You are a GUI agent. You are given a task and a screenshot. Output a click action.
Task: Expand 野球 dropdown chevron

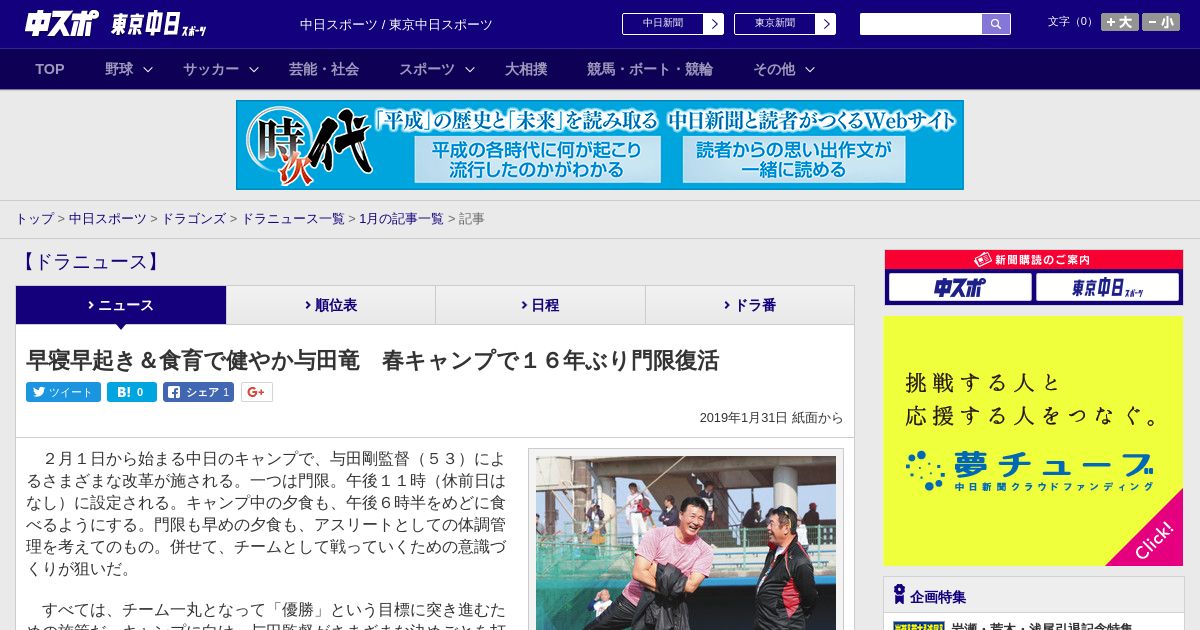point(148,69)
